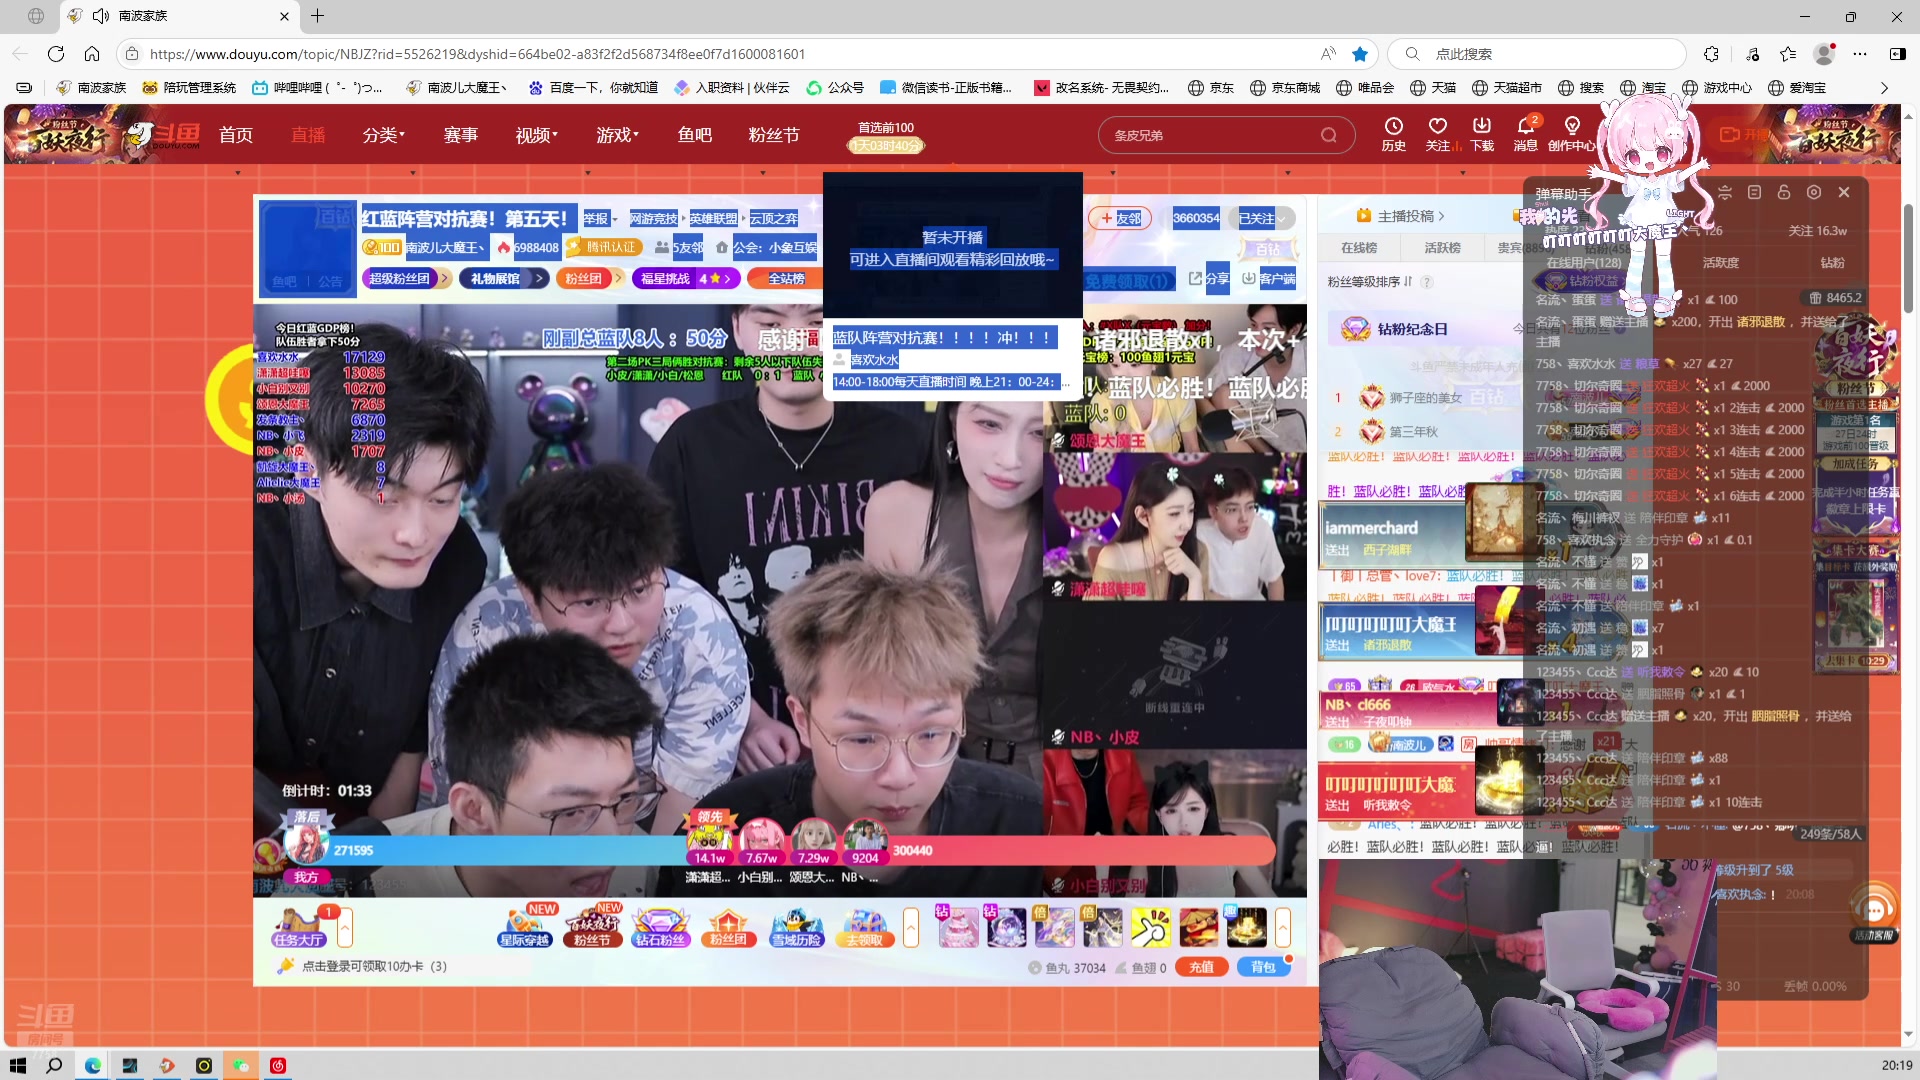
Task: Expand the 游戏 dropdown in navigation
Action: tap(617, 135)
